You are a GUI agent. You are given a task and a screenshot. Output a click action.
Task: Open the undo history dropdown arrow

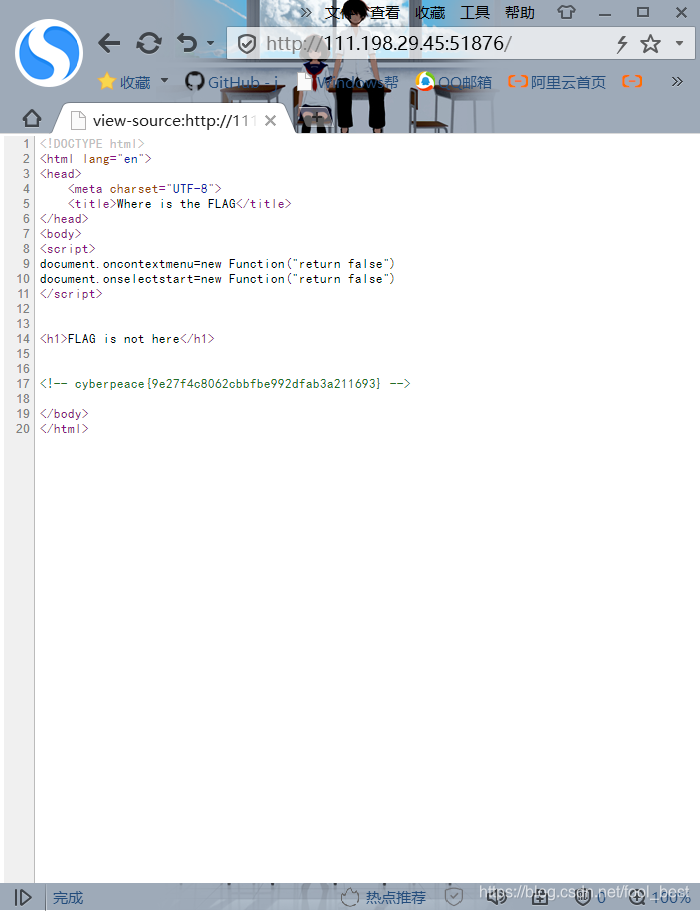click(210, 43)
